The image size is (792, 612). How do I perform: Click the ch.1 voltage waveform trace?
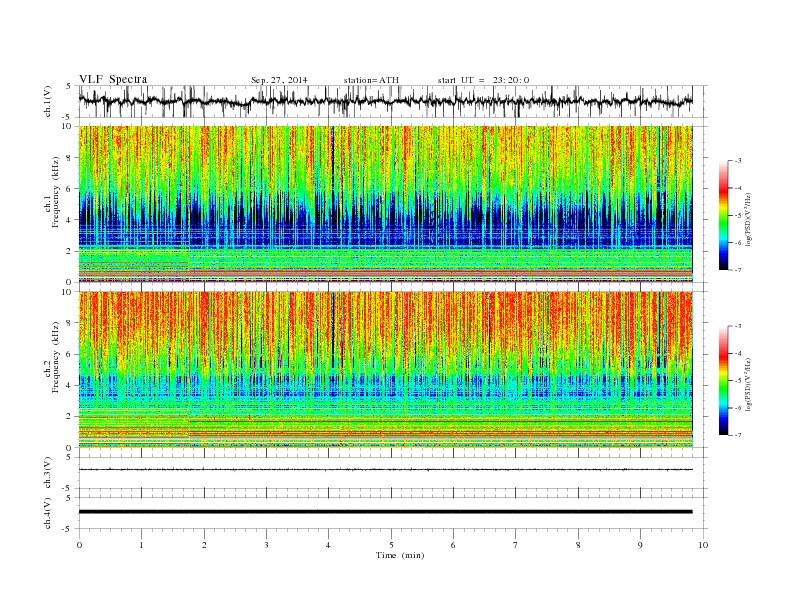pos(385,101)
